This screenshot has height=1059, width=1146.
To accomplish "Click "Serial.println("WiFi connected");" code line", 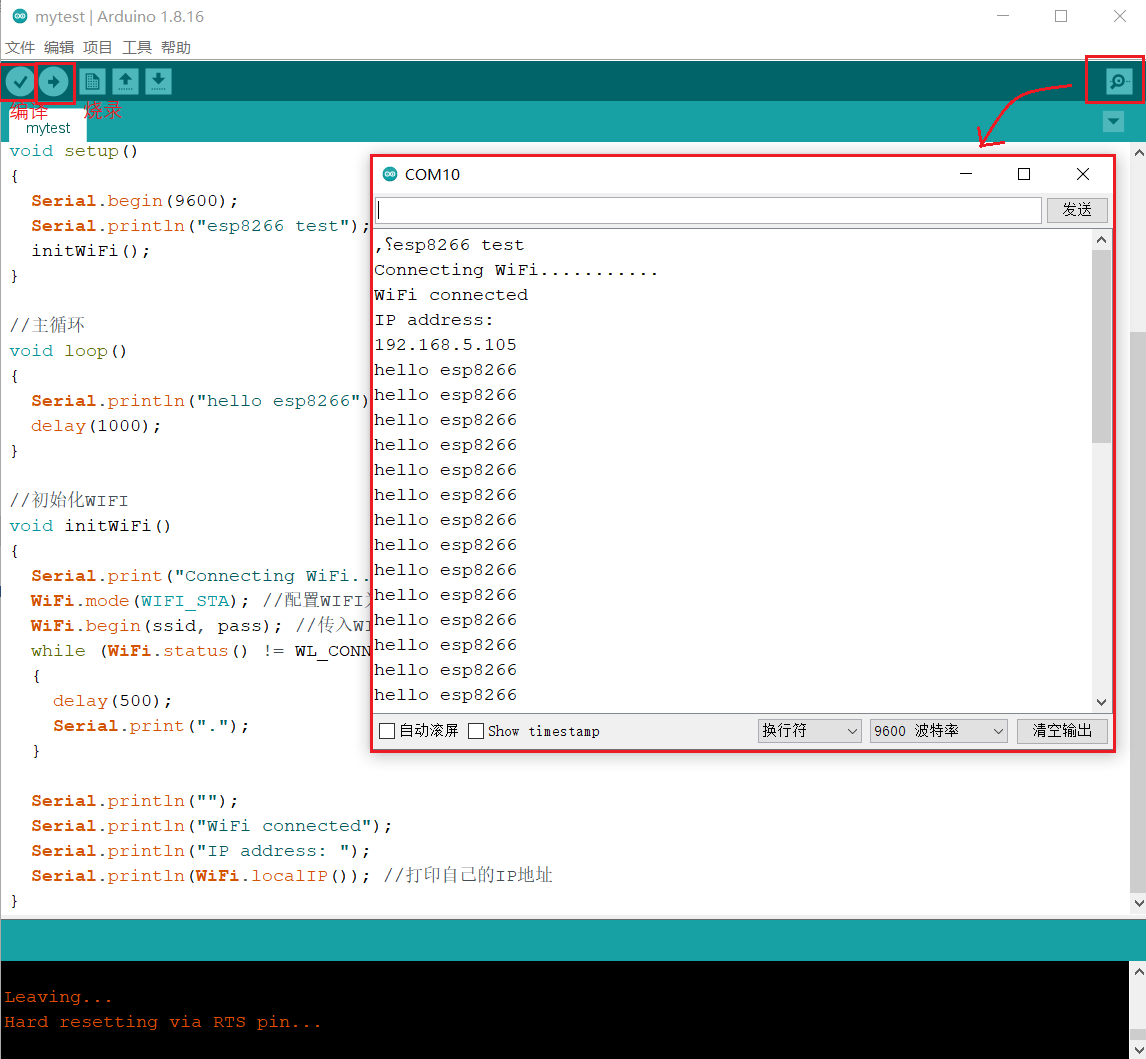I will (212, 826).
